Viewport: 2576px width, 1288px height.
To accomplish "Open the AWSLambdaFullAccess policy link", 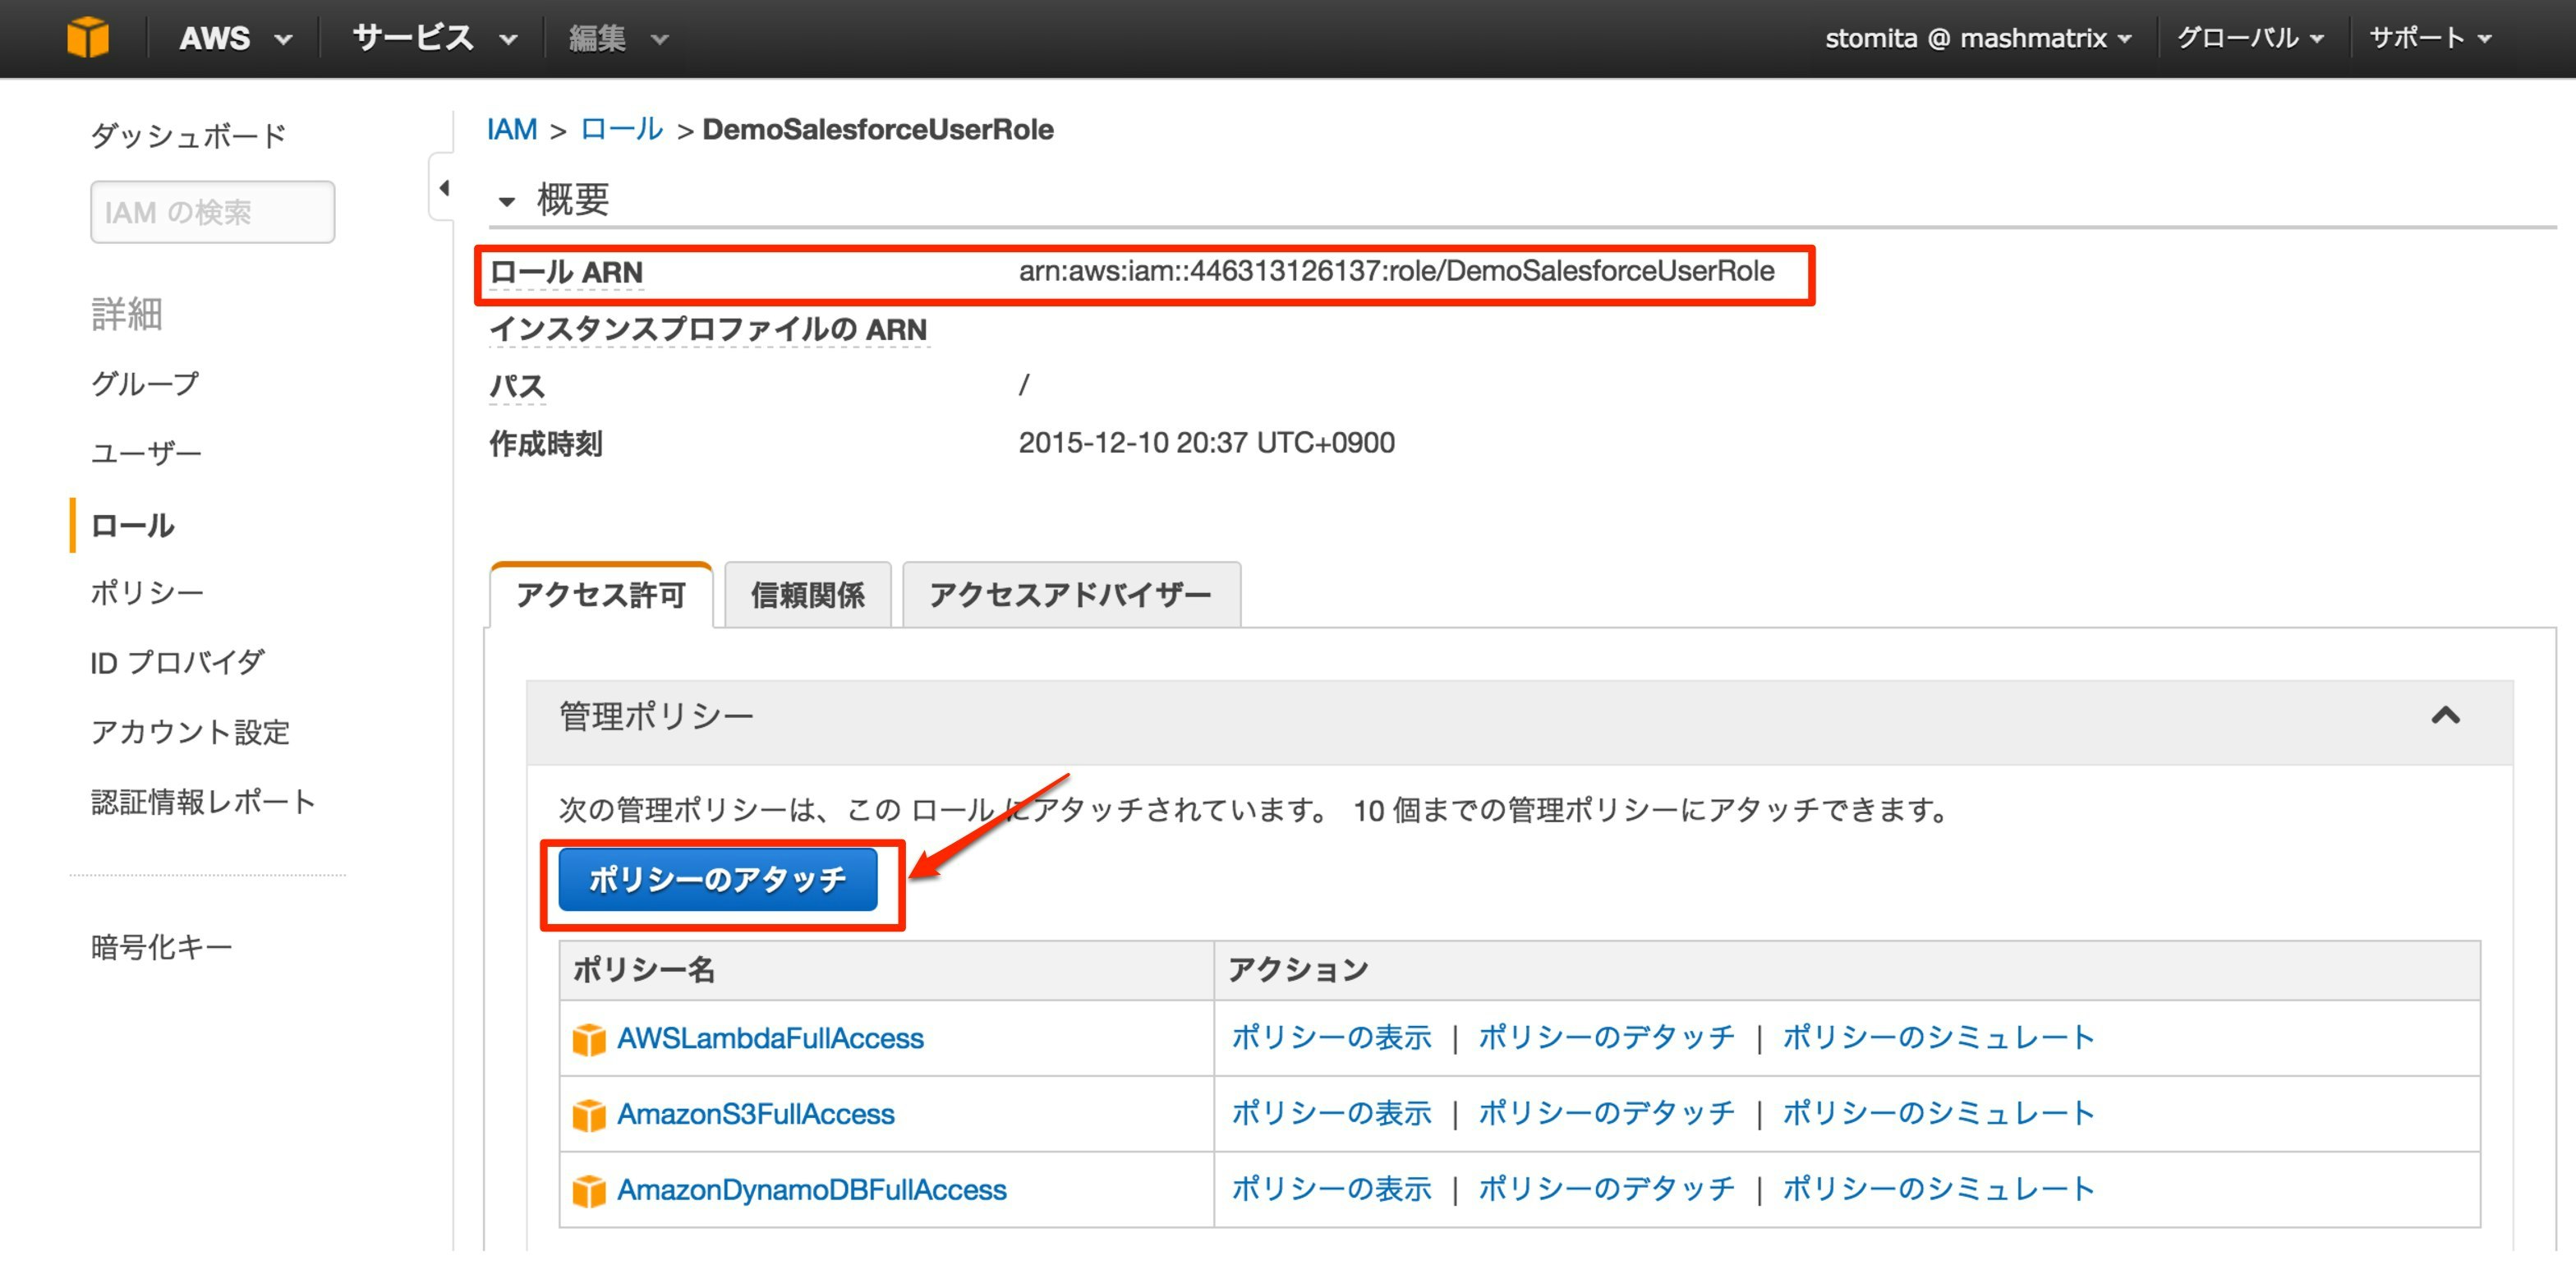I will (770, 1039).
